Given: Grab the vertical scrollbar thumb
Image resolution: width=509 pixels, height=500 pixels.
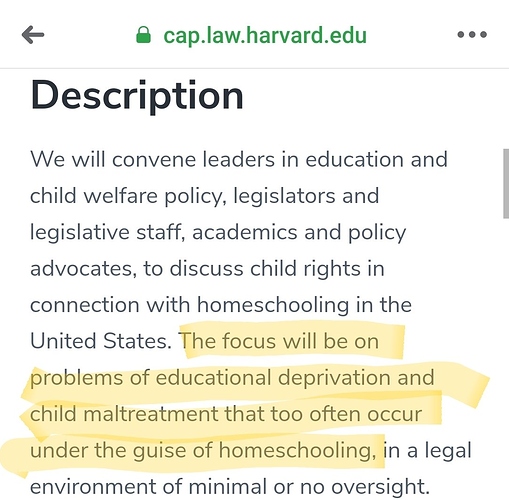Looking at the screenshot, I should pos(506,183).
